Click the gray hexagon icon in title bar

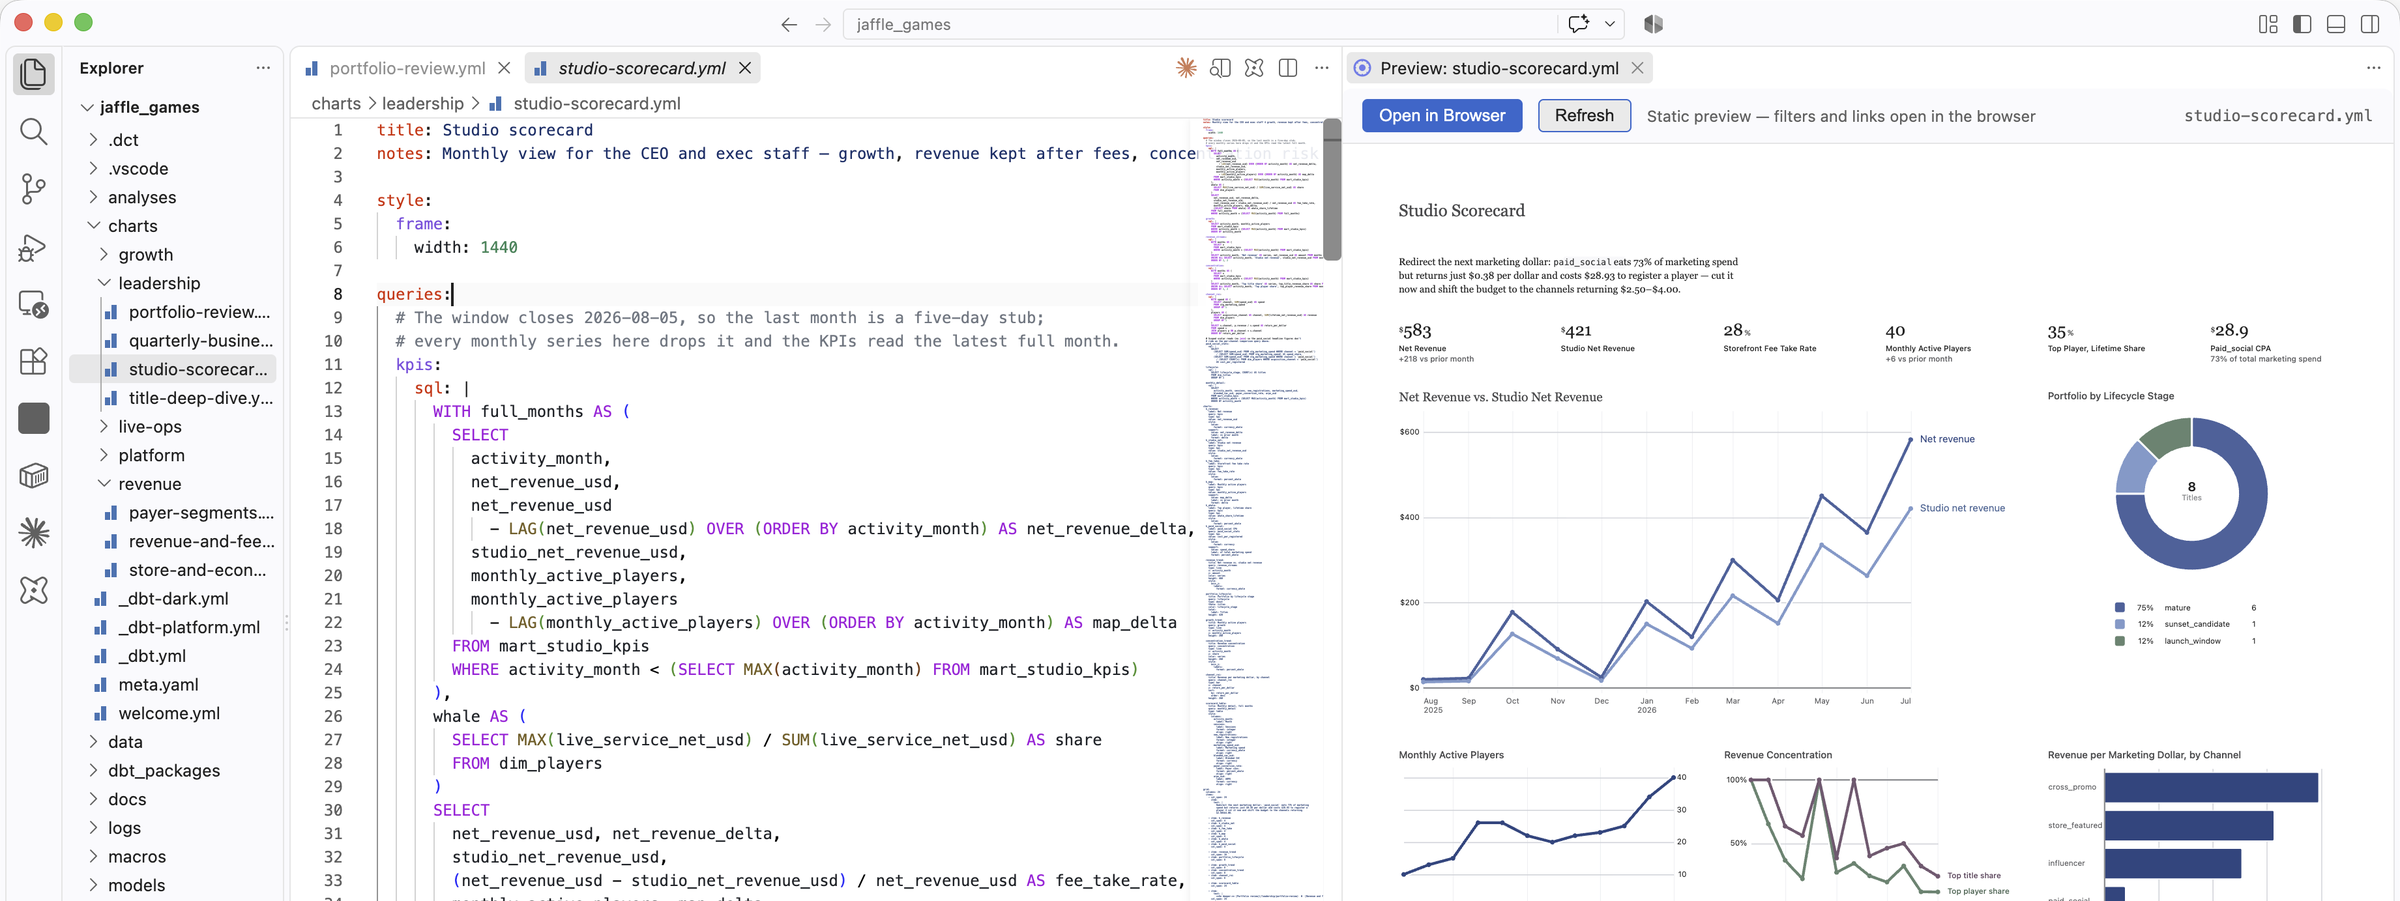(x=1654, y=24)
